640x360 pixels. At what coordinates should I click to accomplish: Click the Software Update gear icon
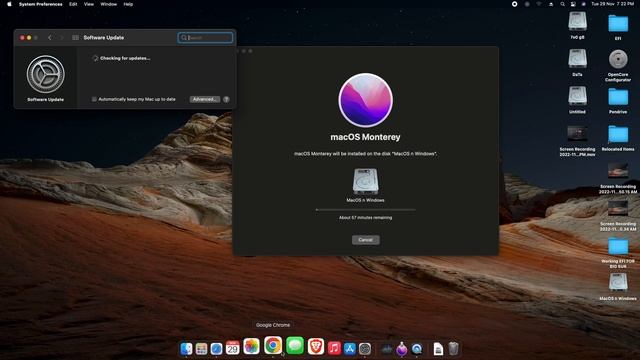pos(45,74)
